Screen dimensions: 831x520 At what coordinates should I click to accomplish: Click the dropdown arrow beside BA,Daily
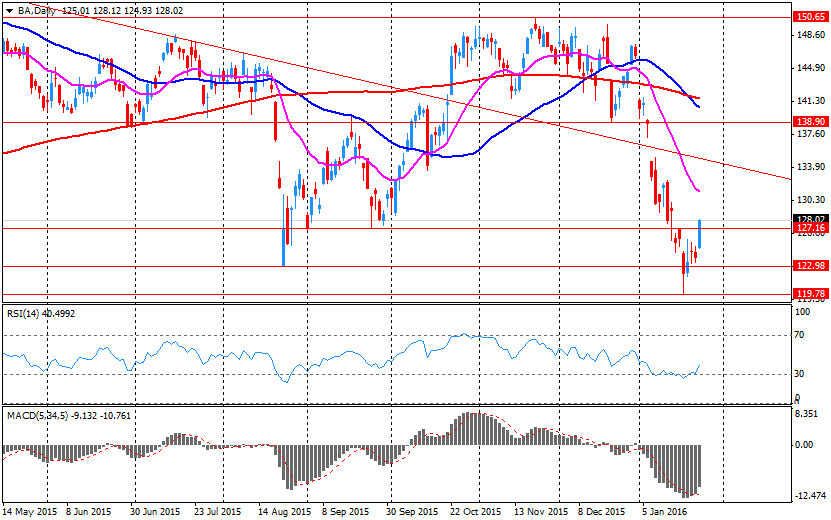pos(8,9)
